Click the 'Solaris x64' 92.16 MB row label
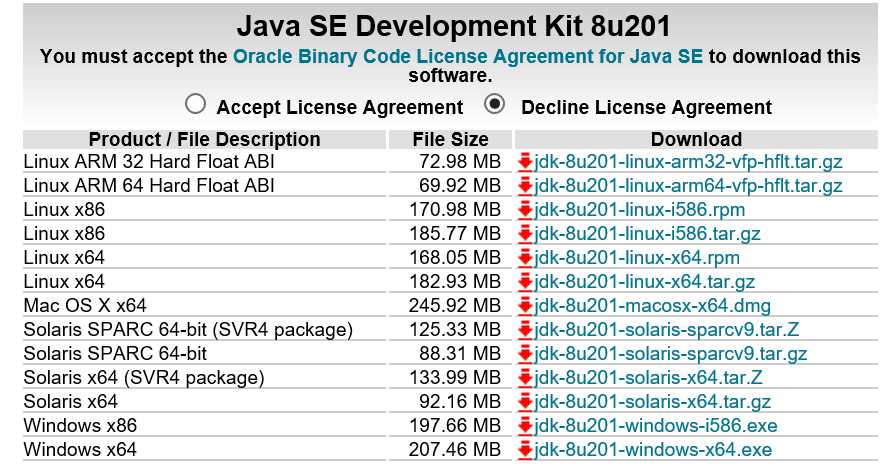This screenshot has width=889, height=470. 70,402
